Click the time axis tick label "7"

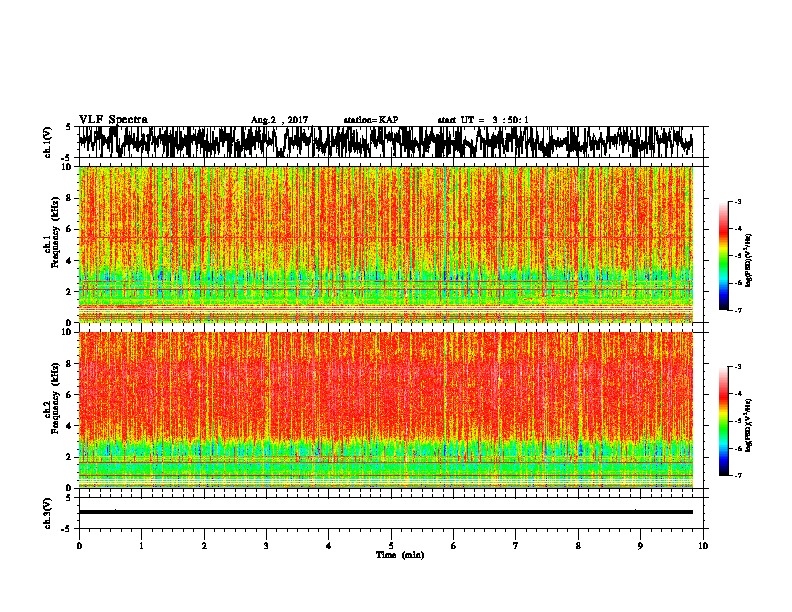coord(516,546)
